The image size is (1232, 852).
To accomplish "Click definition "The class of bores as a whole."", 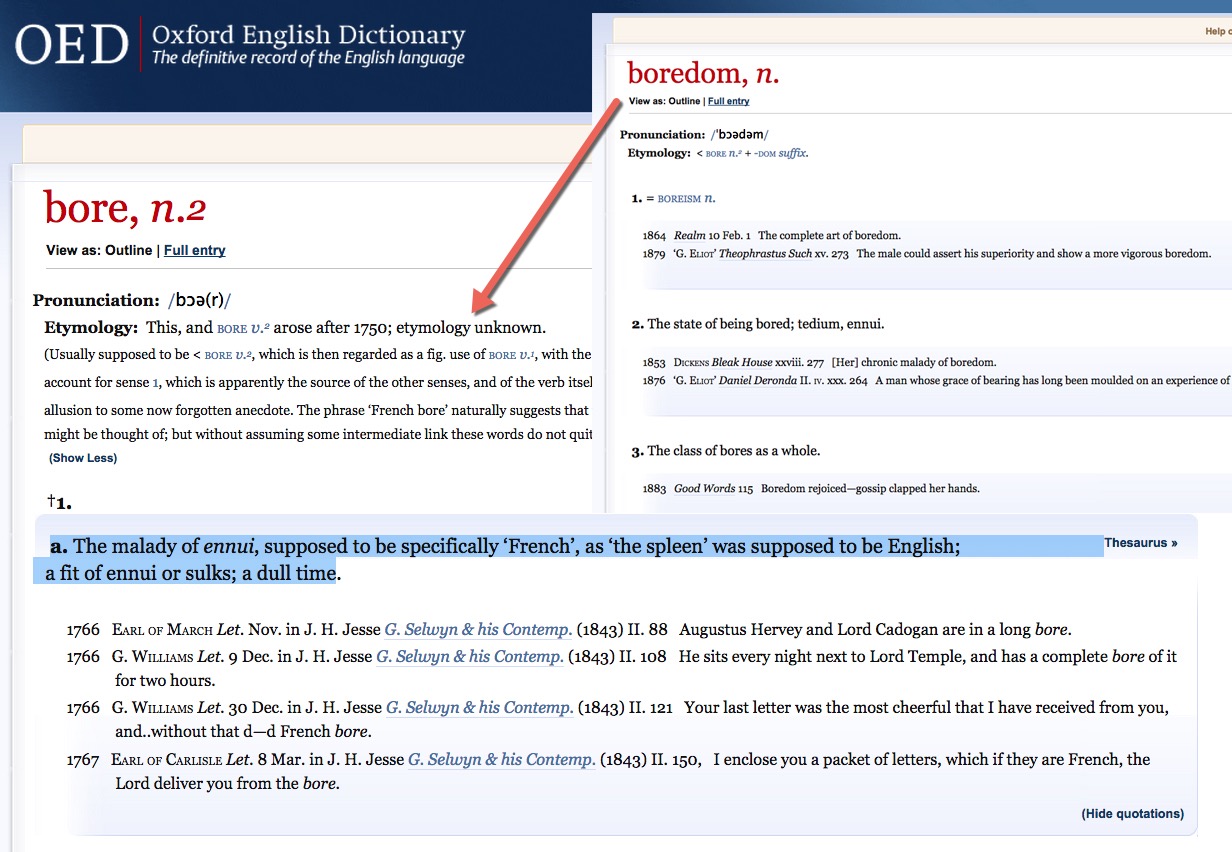I will pyautogui.click(x=734, y=451).
